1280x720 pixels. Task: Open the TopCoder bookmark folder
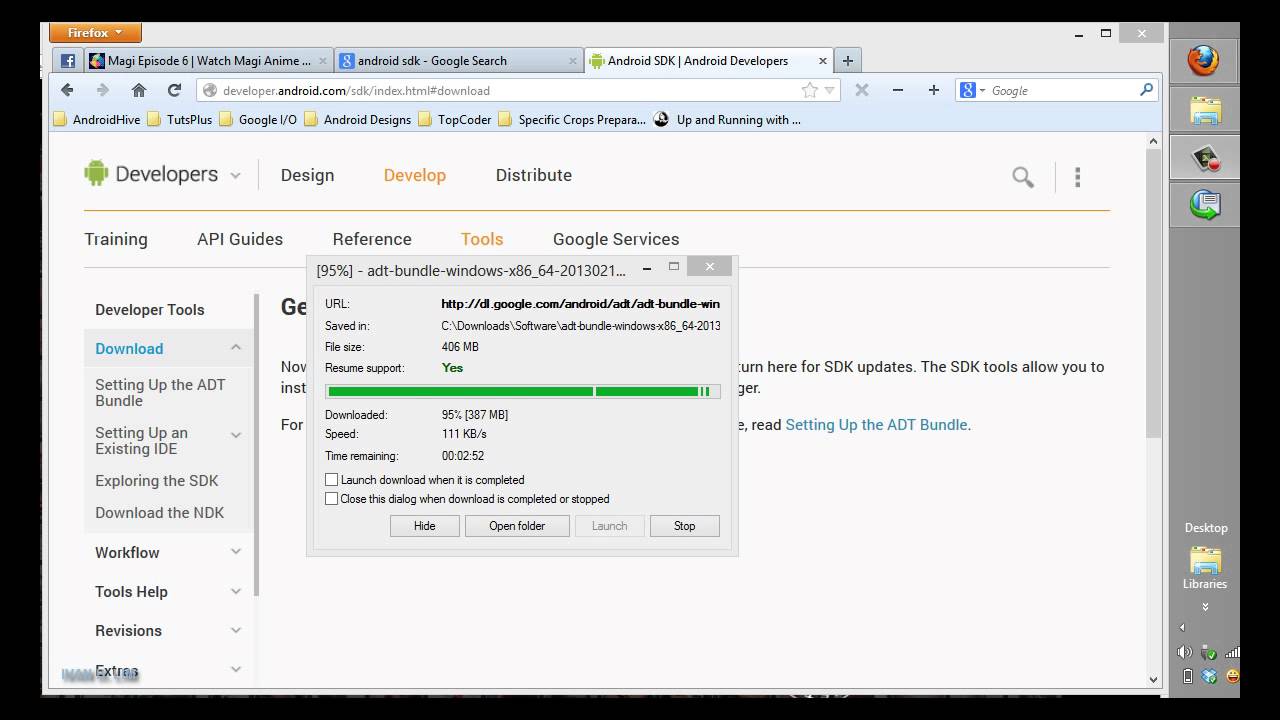455,120
